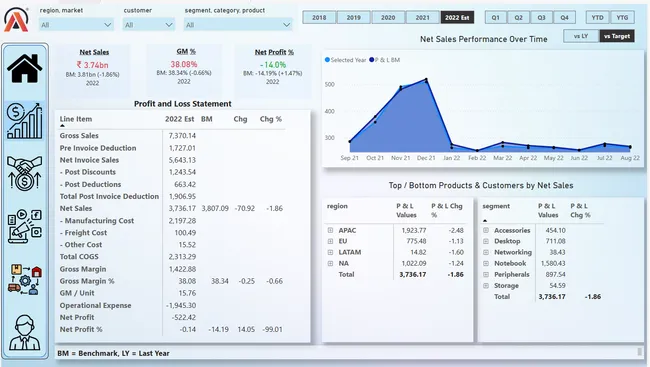Screen dimensions: 650x367
Task: Compare vs Target
Action: click(617, 36)
